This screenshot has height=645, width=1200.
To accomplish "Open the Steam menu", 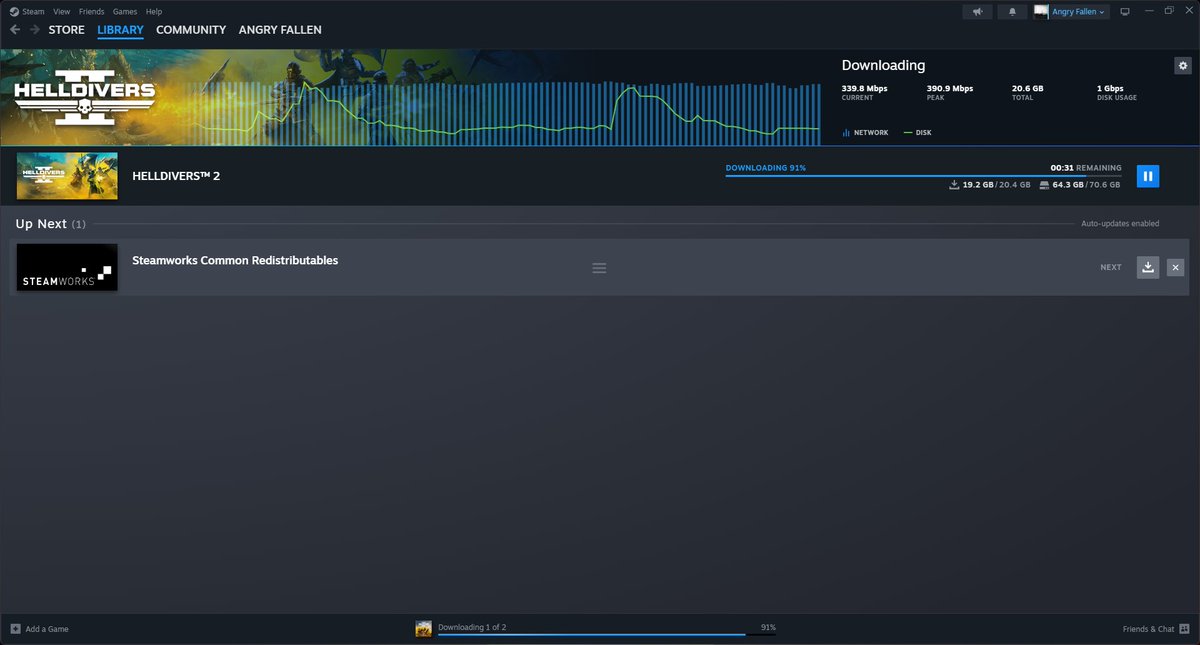I will 34,11.
